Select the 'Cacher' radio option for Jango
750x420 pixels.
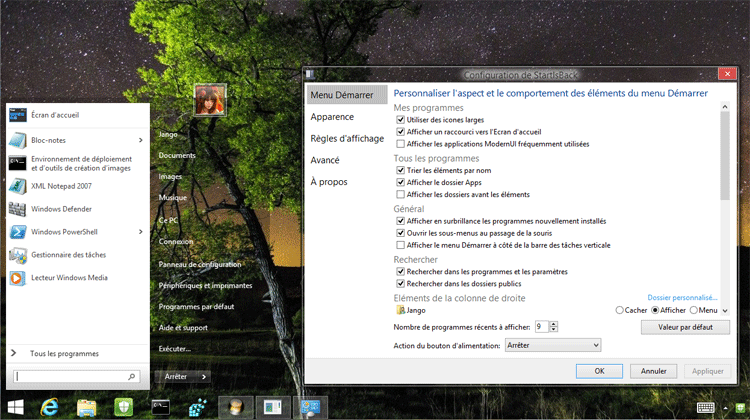coord(621,311)
